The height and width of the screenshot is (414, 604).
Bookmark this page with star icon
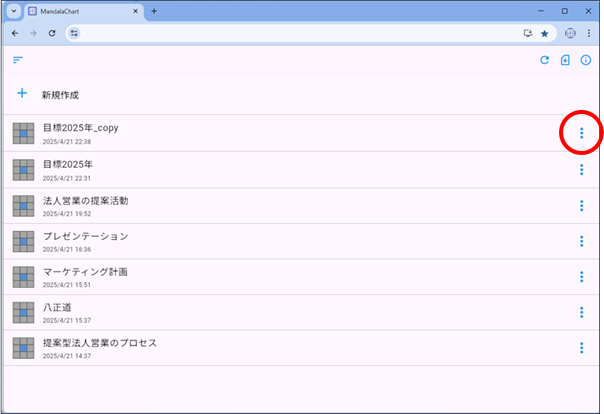544,34
